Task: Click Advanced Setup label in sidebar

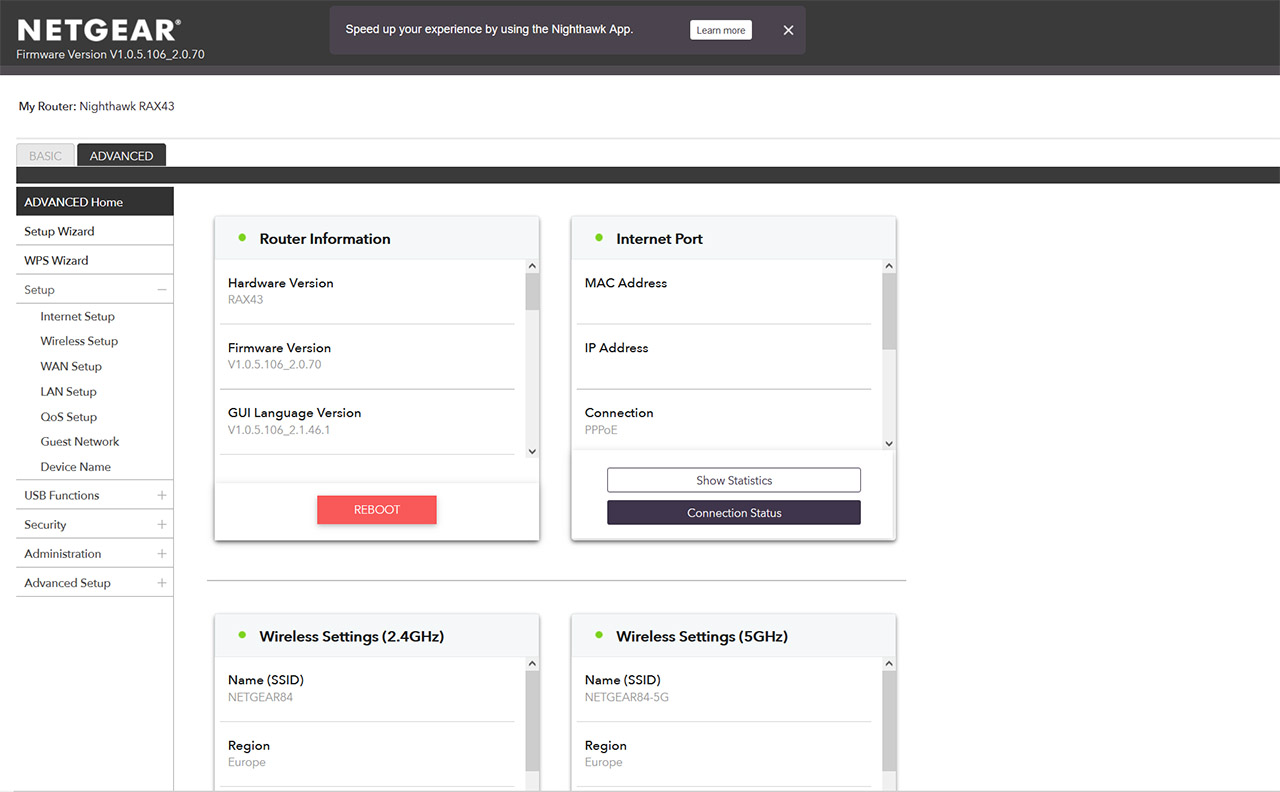Action: pos(67,582)
